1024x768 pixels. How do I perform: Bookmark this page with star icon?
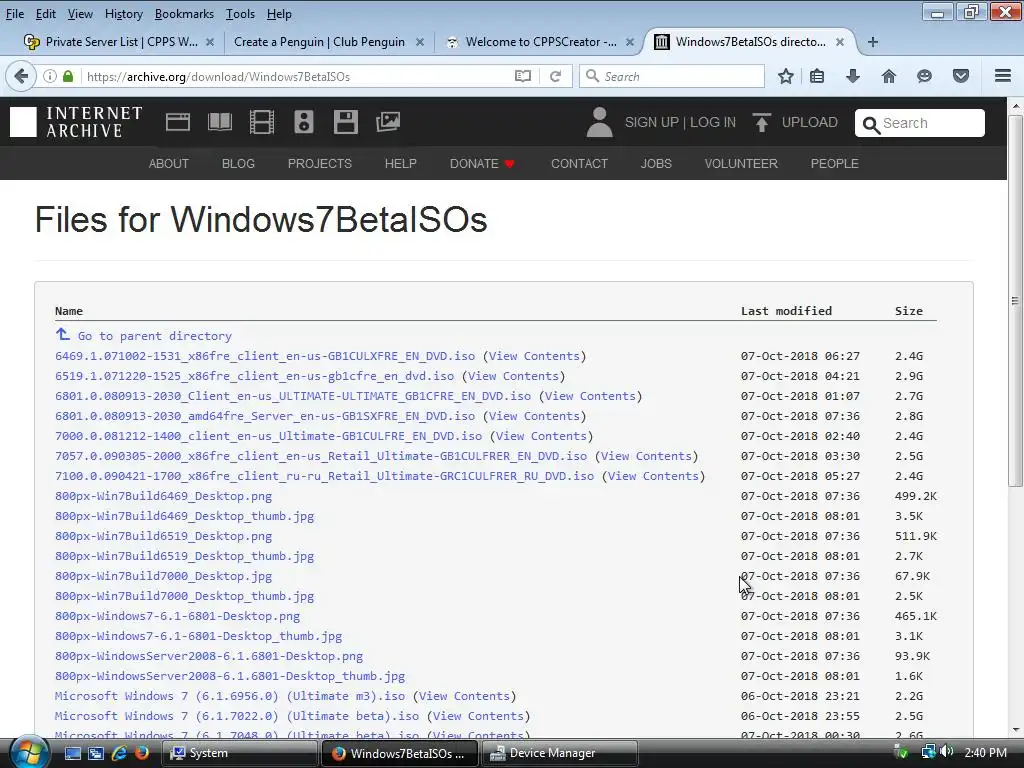click(x=786, y=76)
